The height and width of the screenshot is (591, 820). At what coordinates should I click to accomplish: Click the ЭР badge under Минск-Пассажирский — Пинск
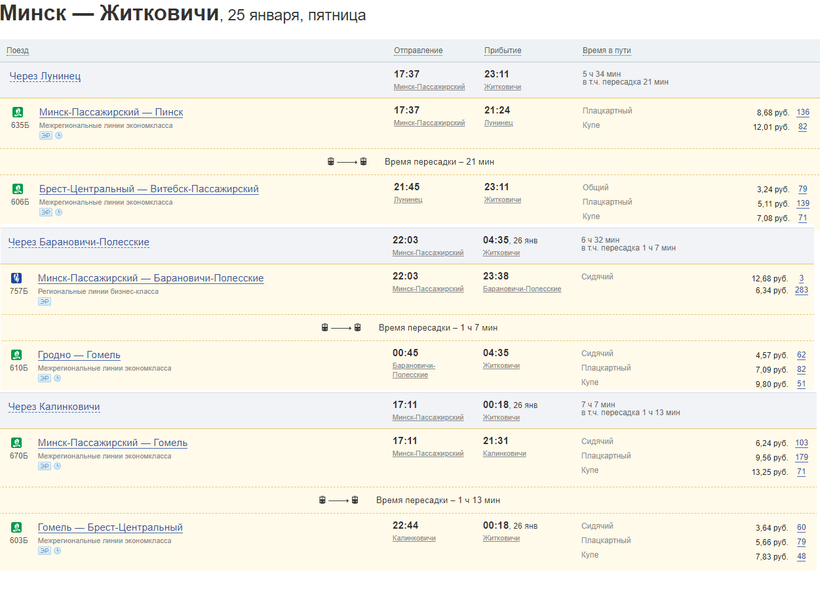click(x=46, y=135)
